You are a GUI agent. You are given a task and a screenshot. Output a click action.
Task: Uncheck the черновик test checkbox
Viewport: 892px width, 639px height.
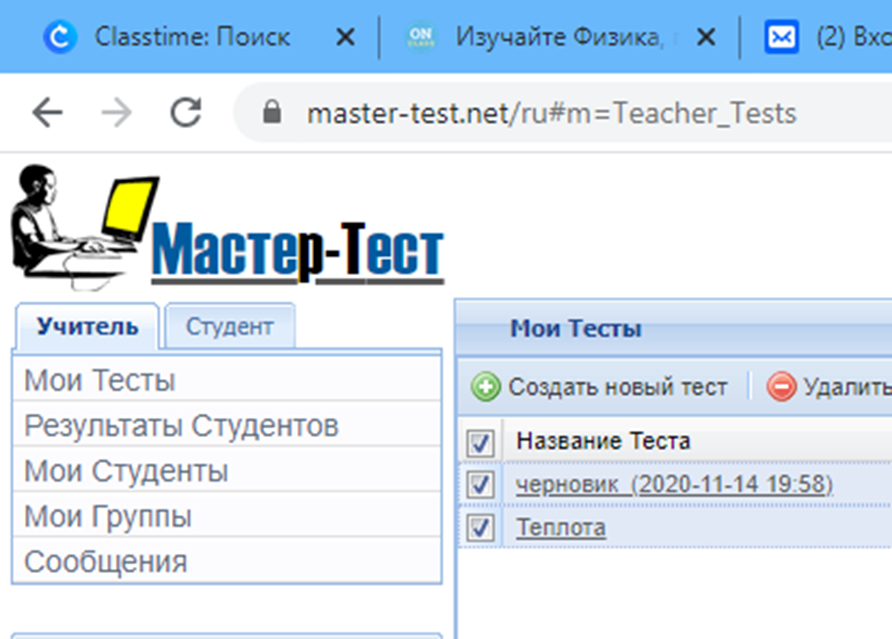480,484
